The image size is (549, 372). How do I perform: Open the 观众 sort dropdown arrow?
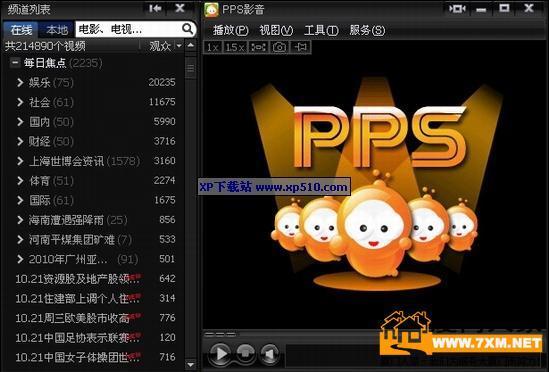[179, 46]
